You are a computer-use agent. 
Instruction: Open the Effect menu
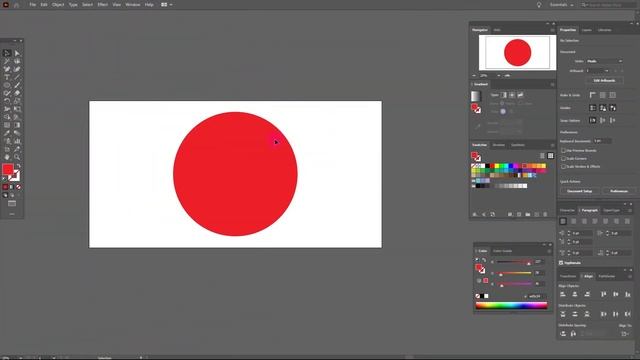pyautogui.click(x=102, y=5)
